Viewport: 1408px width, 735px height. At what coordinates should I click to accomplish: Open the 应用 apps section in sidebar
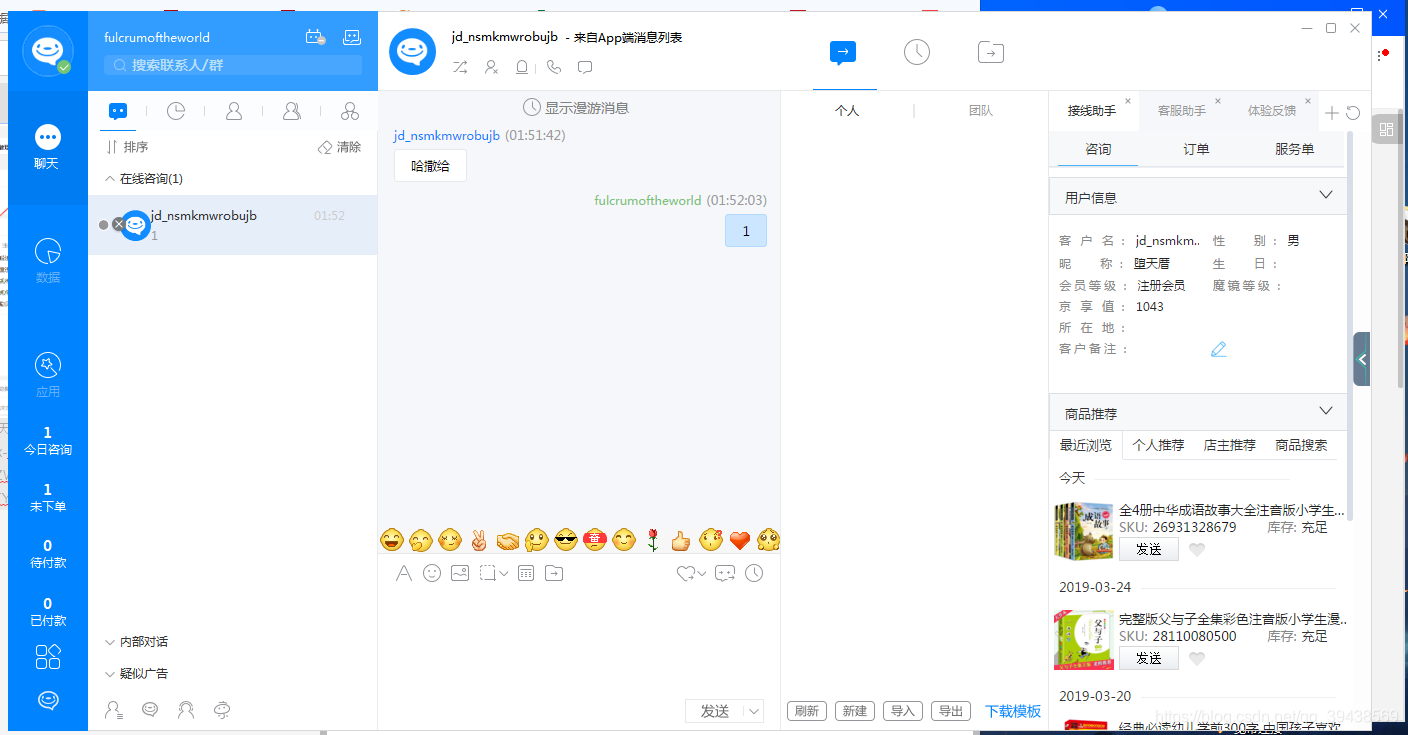(47, 375)
